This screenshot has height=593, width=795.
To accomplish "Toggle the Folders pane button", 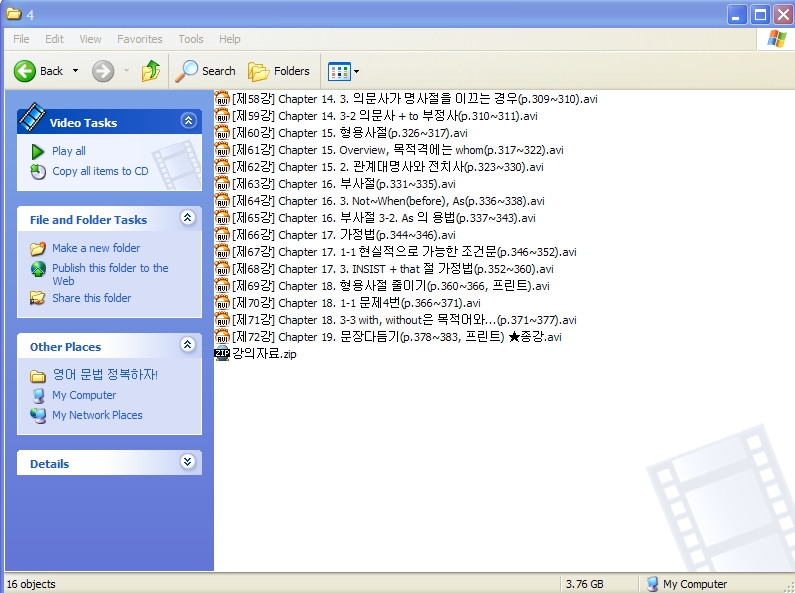I will [x=279, y=71].
